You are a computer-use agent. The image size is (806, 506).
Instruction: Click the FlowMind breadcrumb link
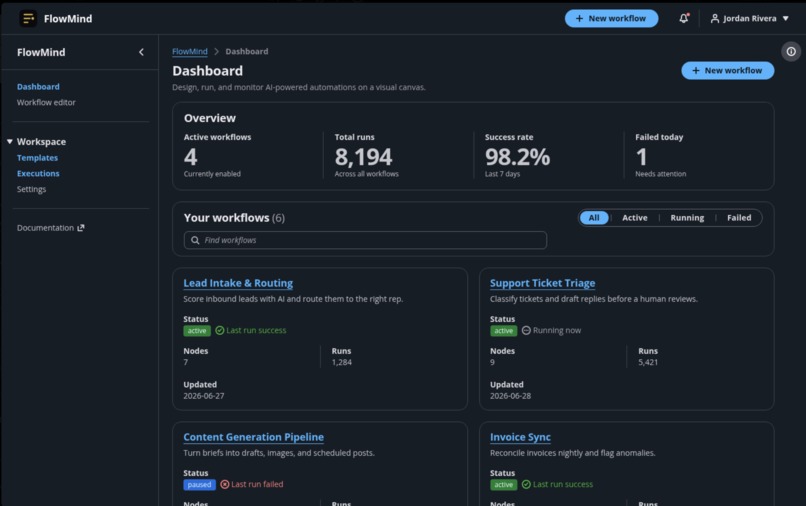(190, 51)
